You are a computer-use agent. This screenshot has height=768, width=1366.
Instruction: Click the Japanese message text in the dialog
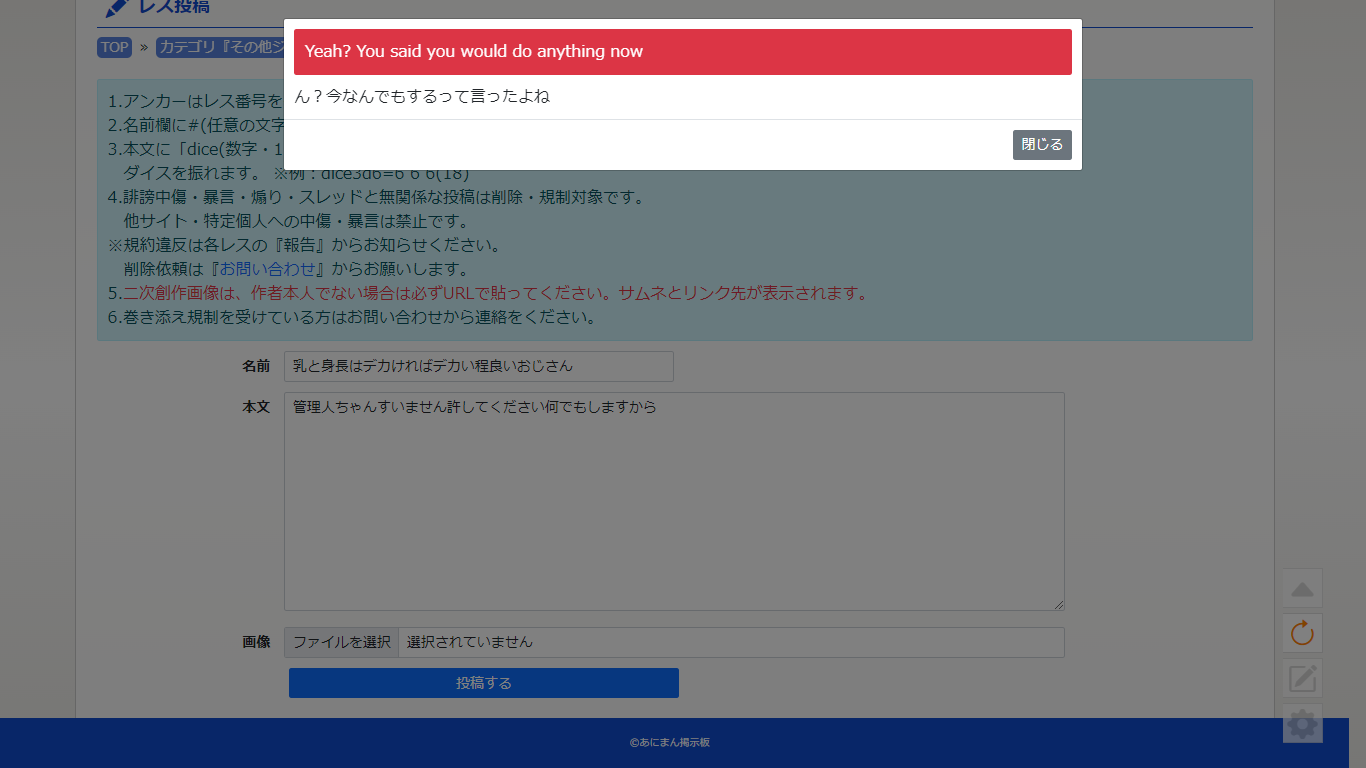pos(422,97)
